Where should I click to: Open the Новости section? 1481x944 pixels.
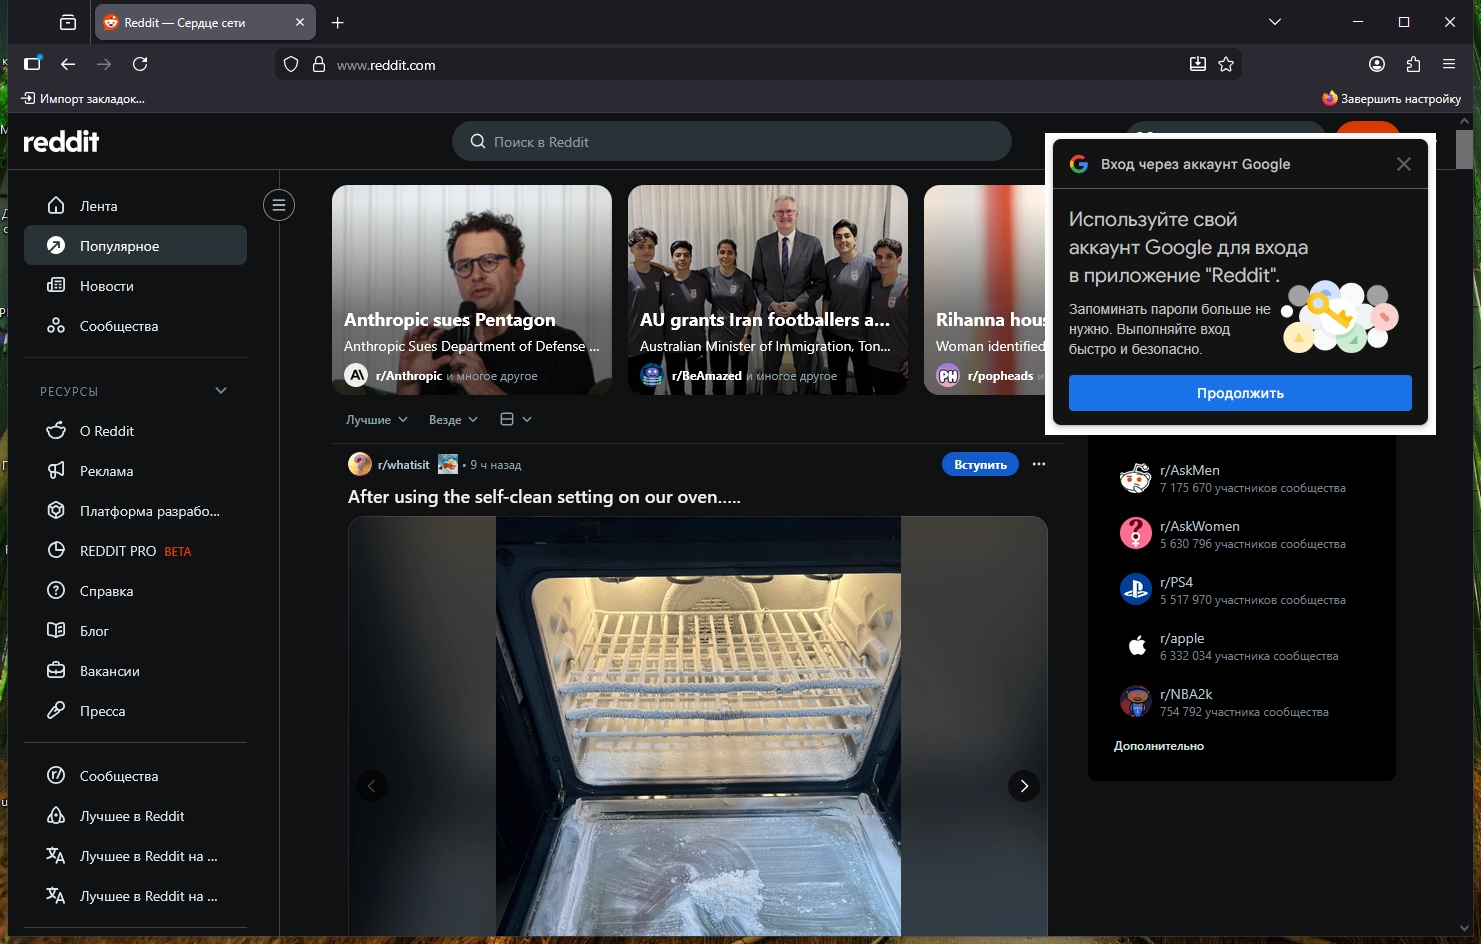[x=135, y=286]
